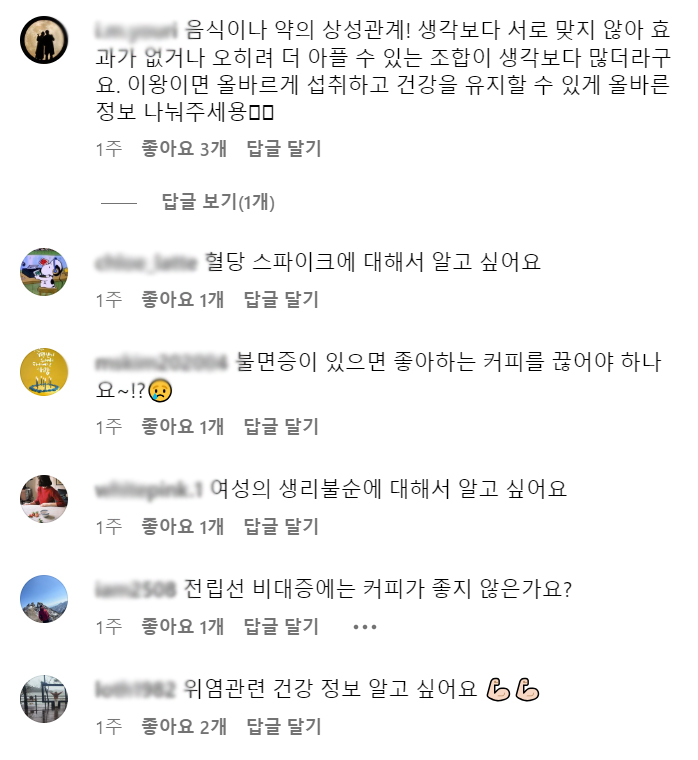
Task: Open the blurred username on the 위염관련 comment
Action: (135, 689)
